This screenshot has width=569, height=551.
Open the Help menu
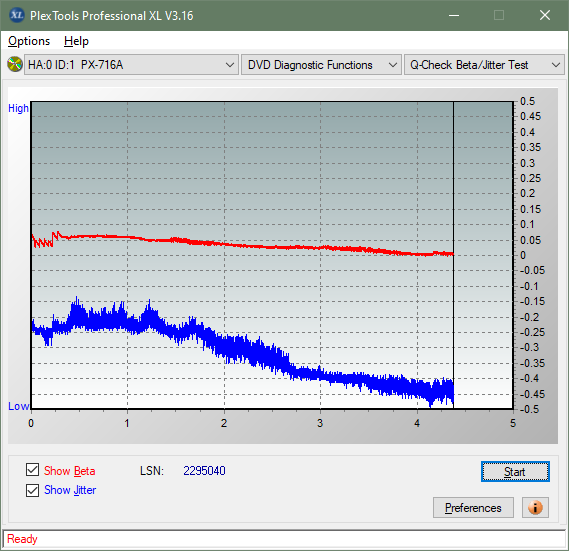[x=76, y=41]
